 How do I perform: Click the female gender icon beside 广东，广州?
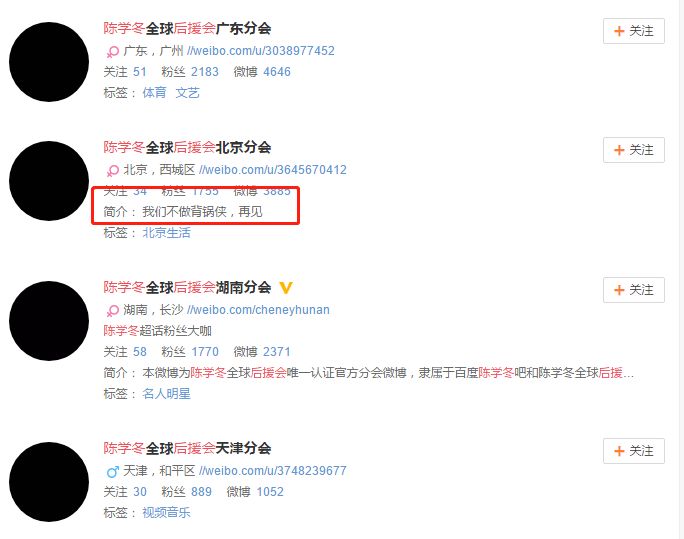point(113,52)
